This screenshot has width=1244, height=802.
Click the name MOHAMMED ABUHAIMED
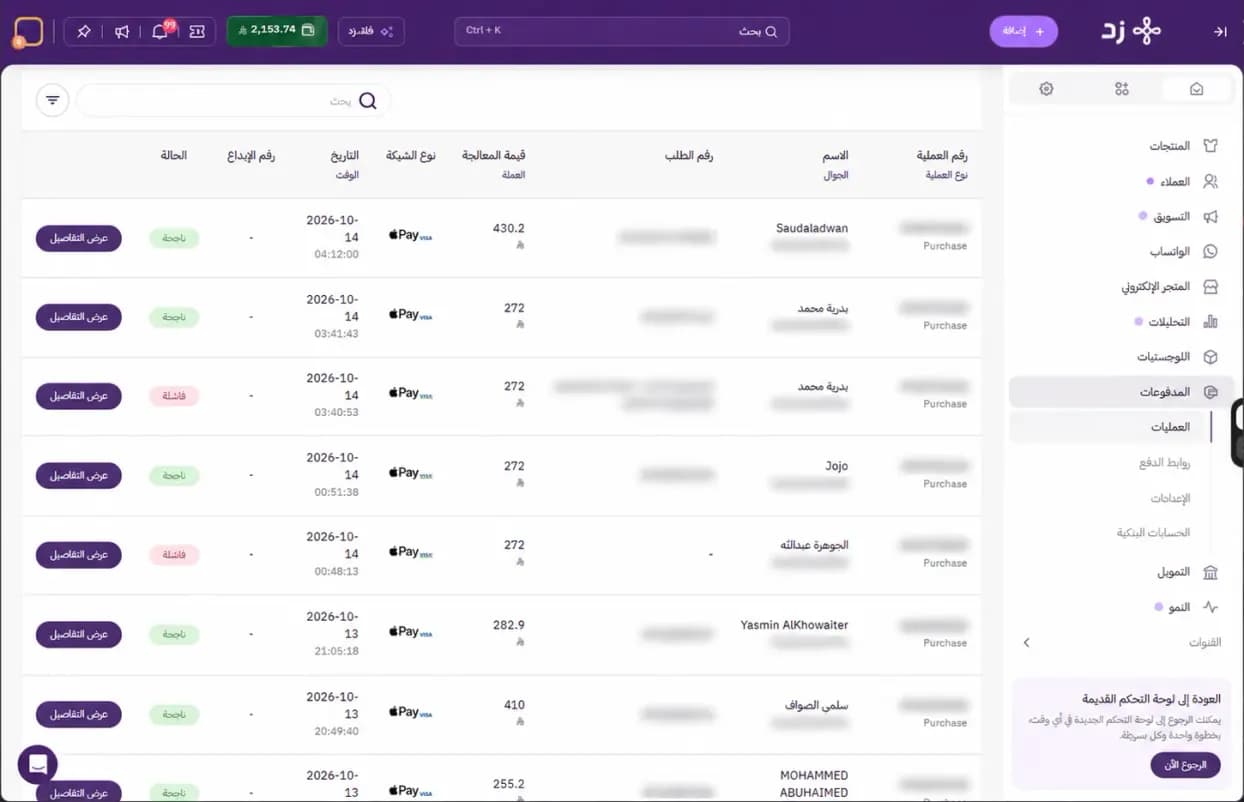click(814, 784)
